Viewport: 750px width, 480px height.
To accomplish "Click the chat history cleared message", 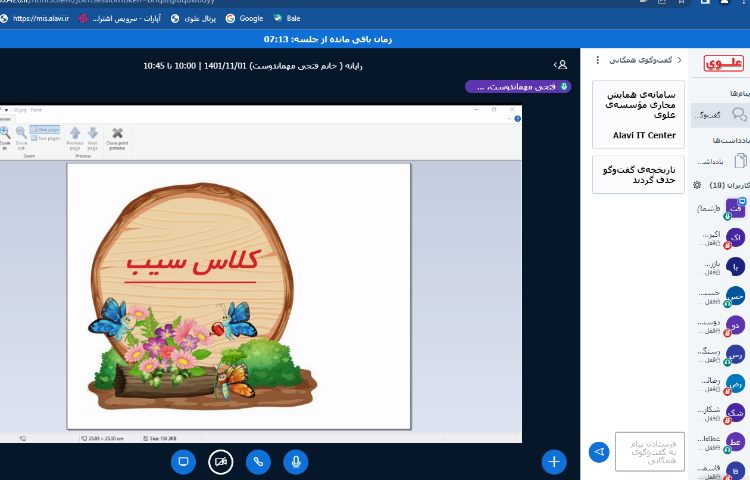I will point(639,175).
